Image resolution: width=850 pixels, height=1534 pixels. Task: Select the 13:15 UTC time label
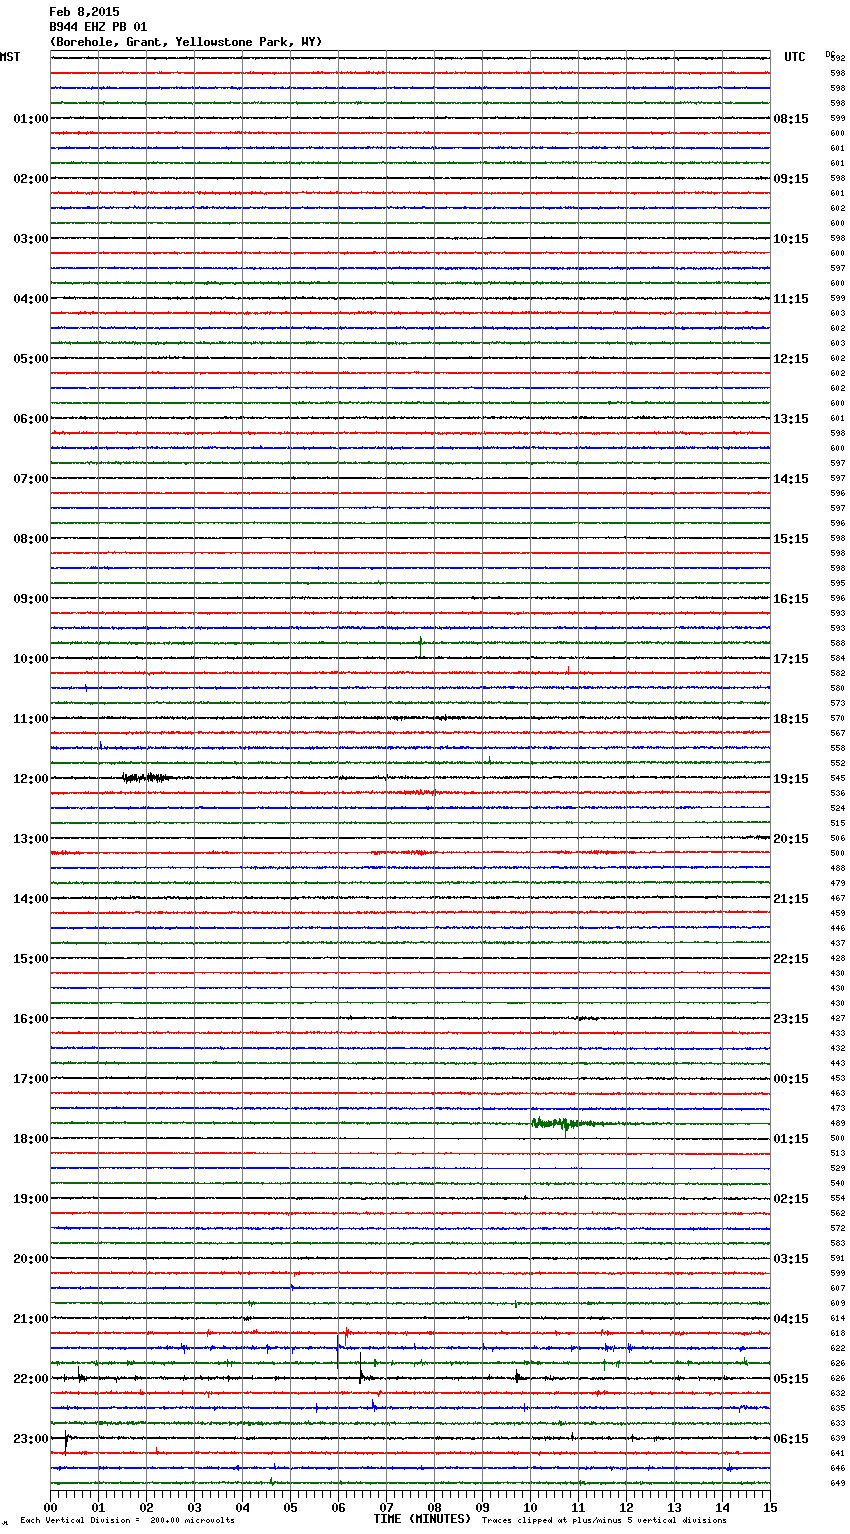pyautogui.click(x=791, y=419)
